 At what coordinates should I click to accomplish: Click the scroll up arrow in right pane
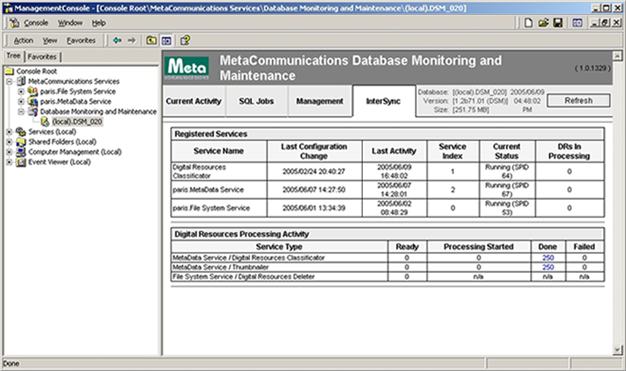[617, 56]
